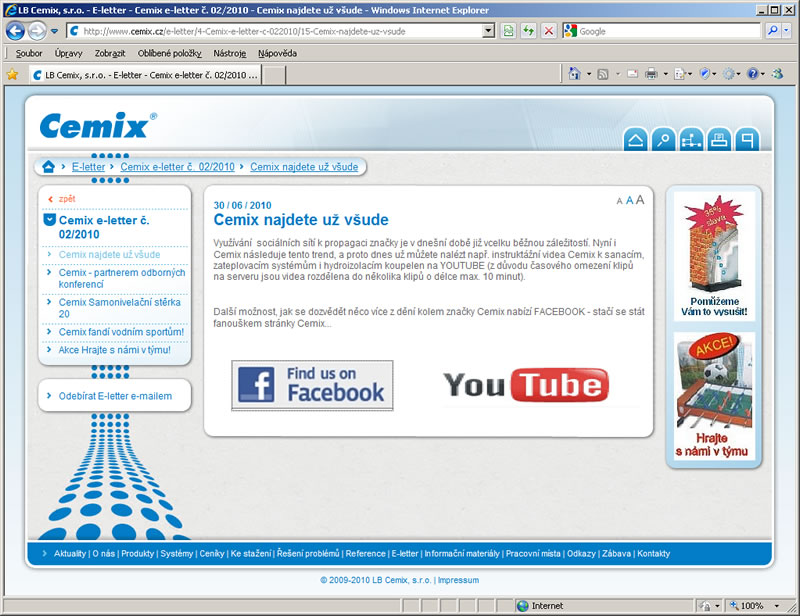800x616 pixels.
Task: Open the Find us on Facebook banner
Action: tap(312, 385)
